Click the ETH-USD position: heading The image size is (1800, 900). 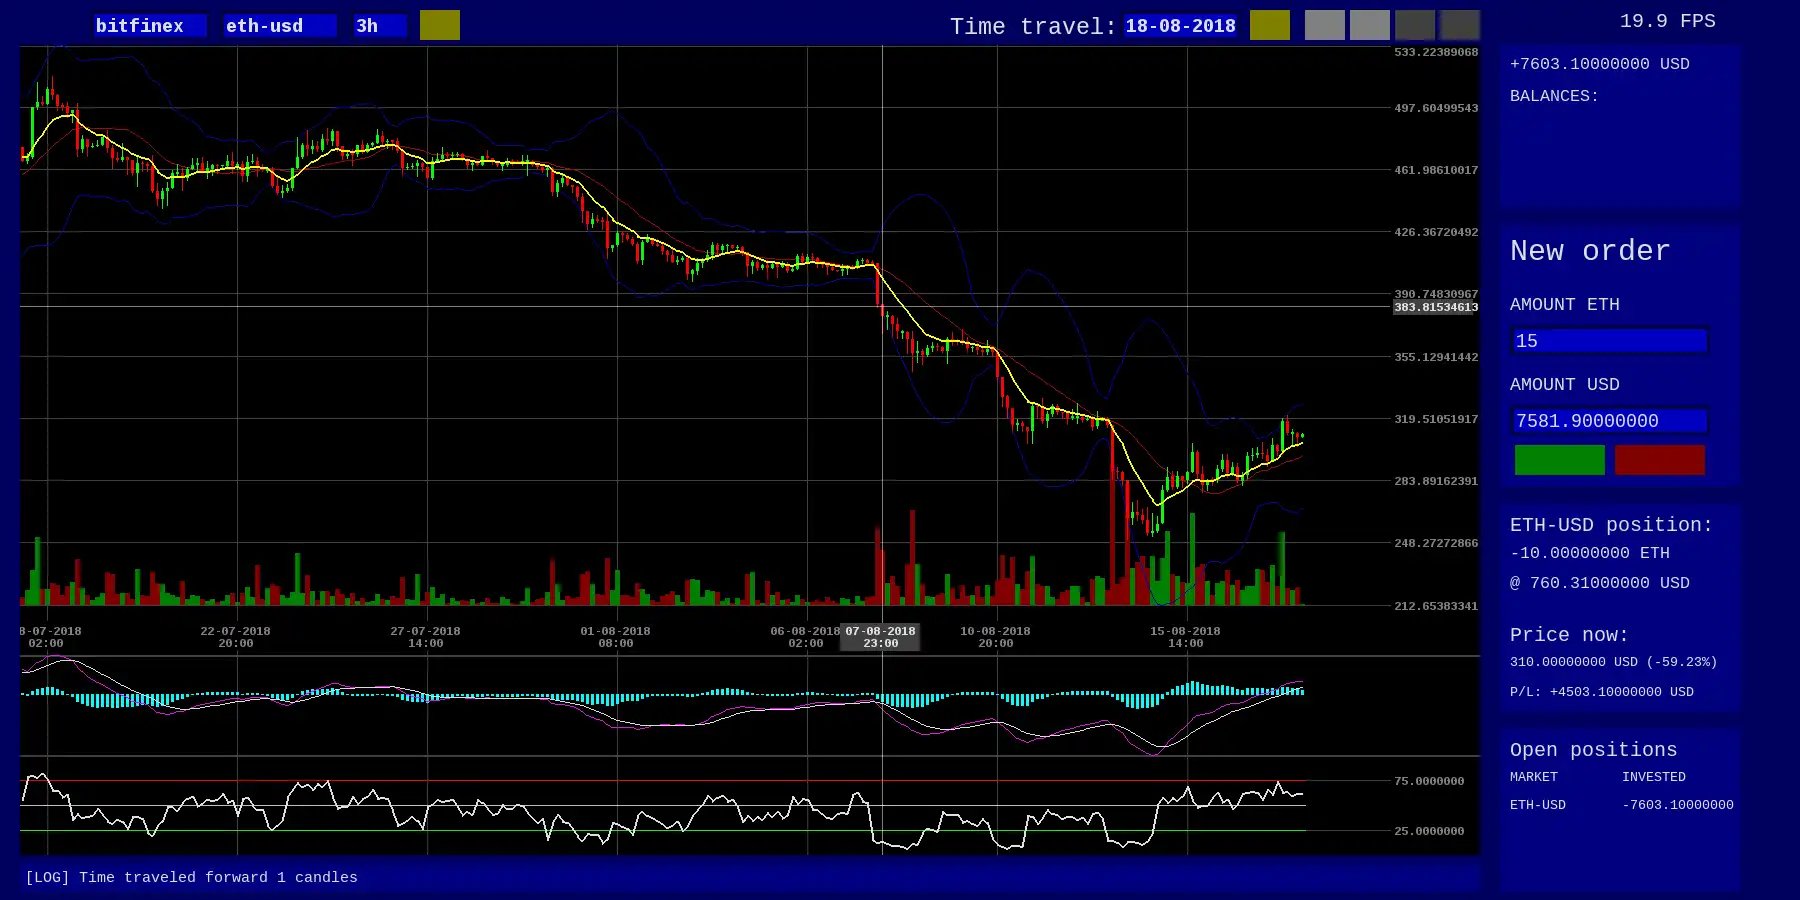pyautogui.click(x=1611, y=525)
